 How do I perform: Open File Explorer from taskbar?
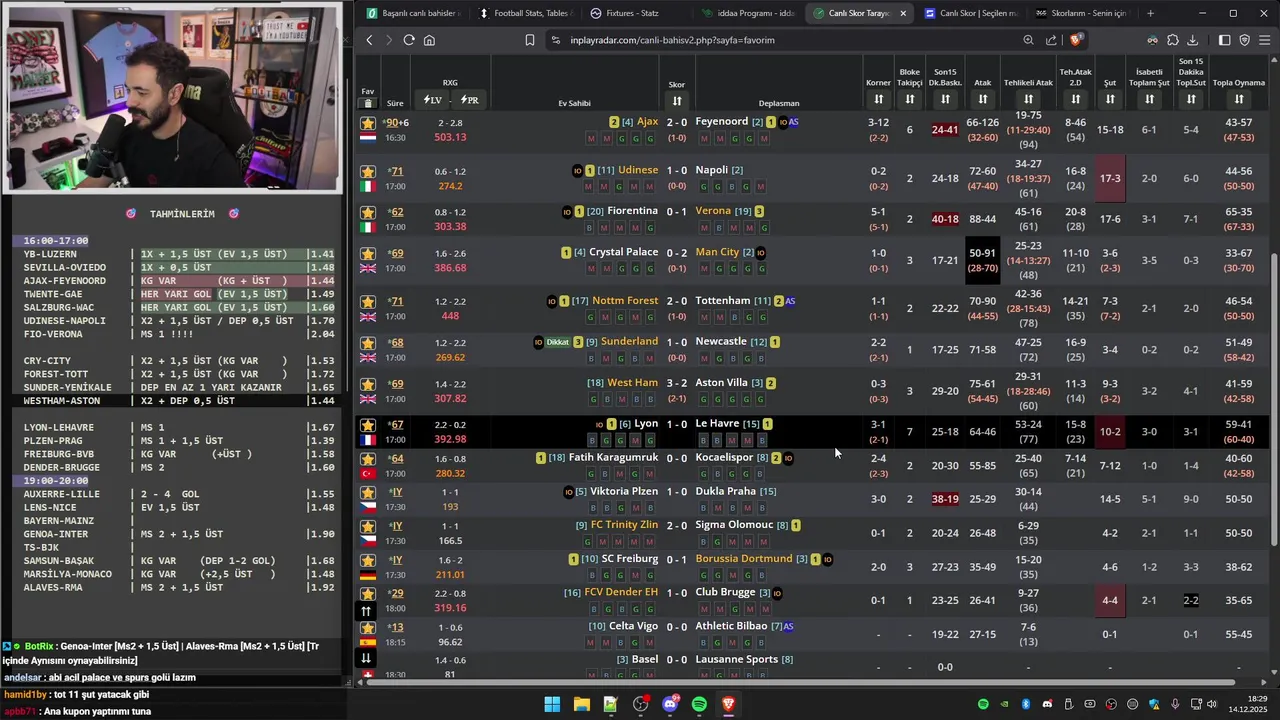[x=581, y=705]
